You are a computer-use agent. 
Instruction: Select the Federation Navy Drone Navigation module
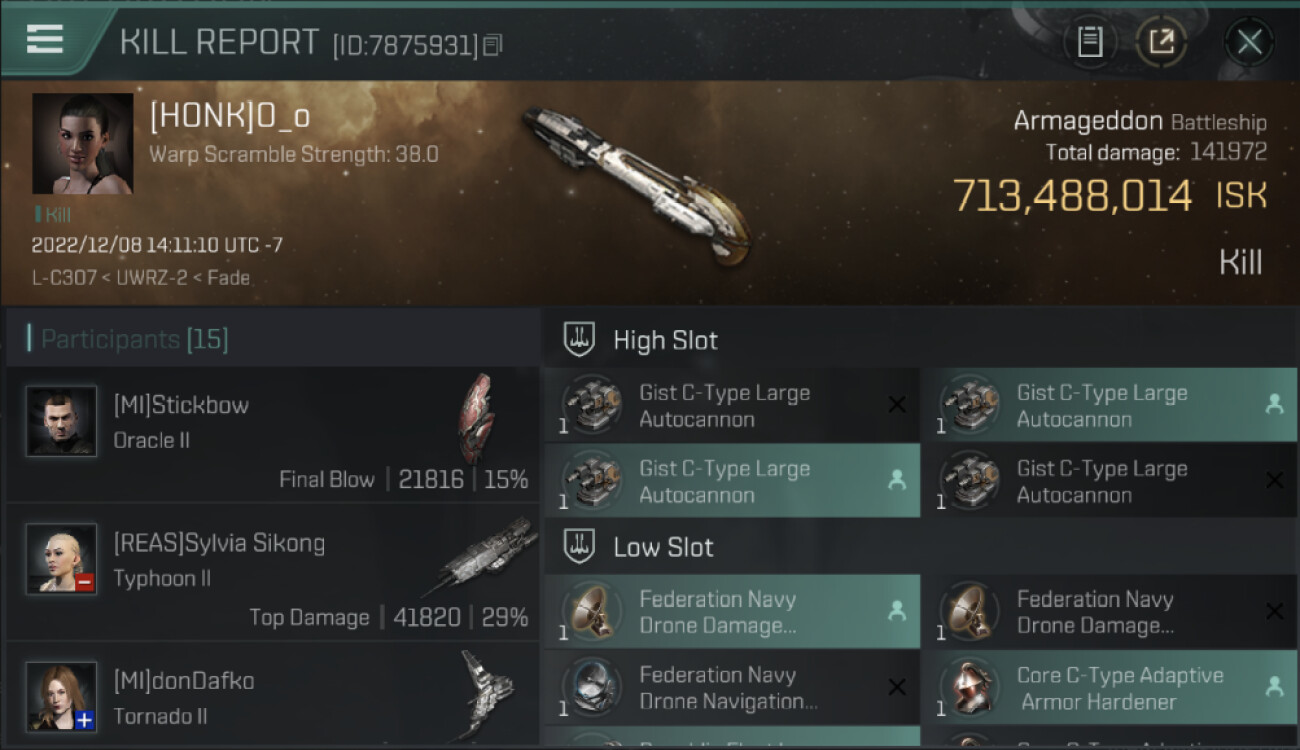click(x=730, y=688)
